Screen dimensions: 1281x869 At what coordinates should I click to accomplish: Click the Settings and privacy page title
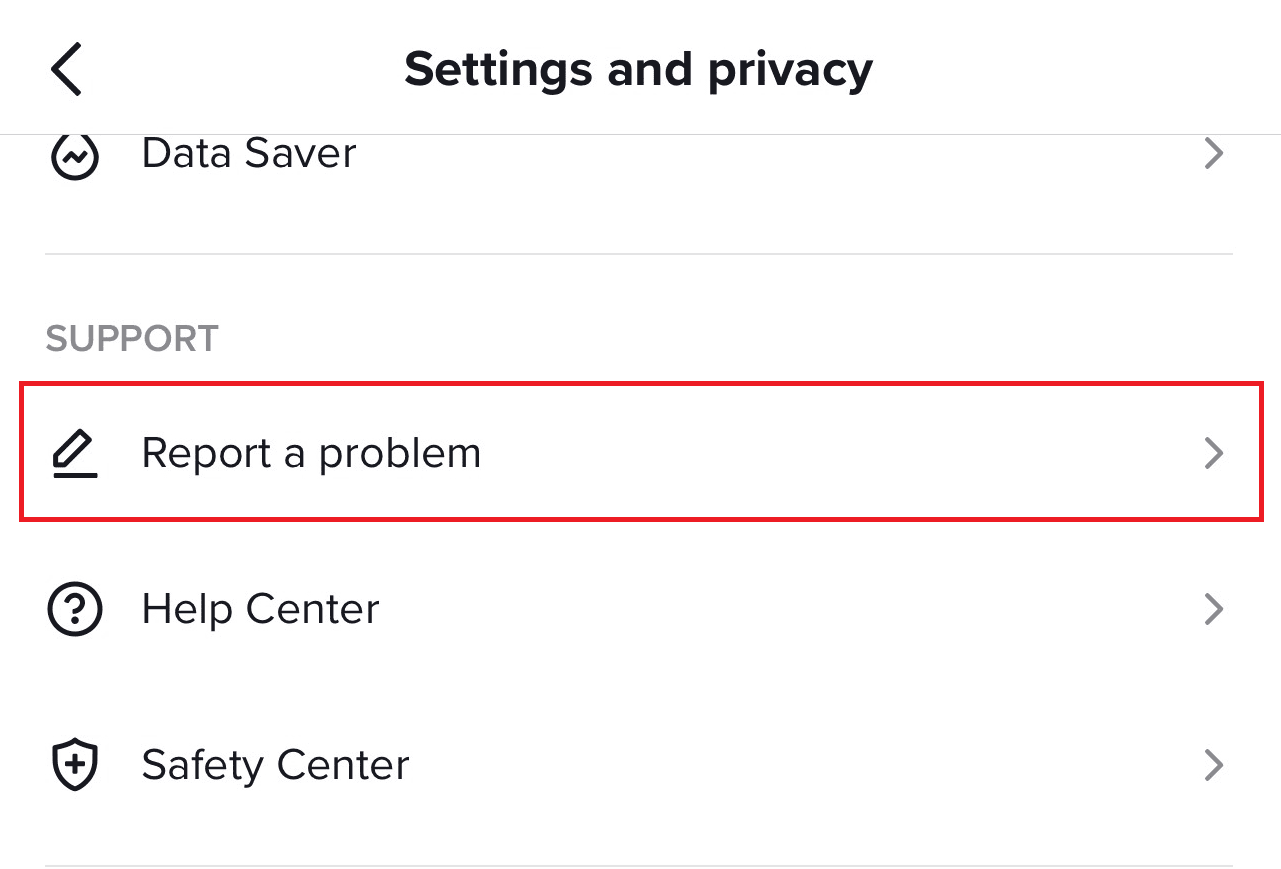[638, 69]
